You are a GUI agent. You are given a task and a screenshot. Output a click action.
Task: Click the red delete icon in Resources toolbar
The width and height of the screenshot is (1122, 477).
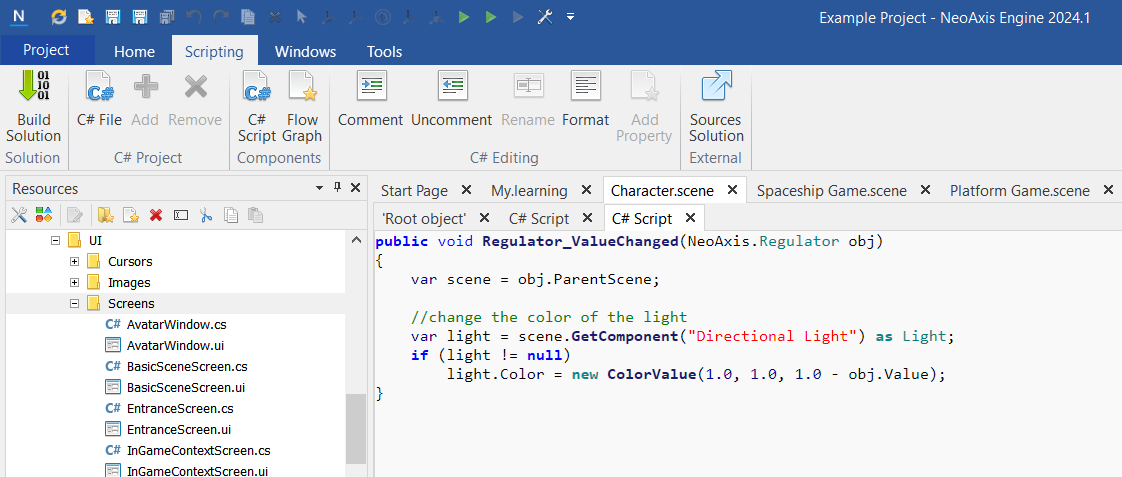tap(156, 215)
